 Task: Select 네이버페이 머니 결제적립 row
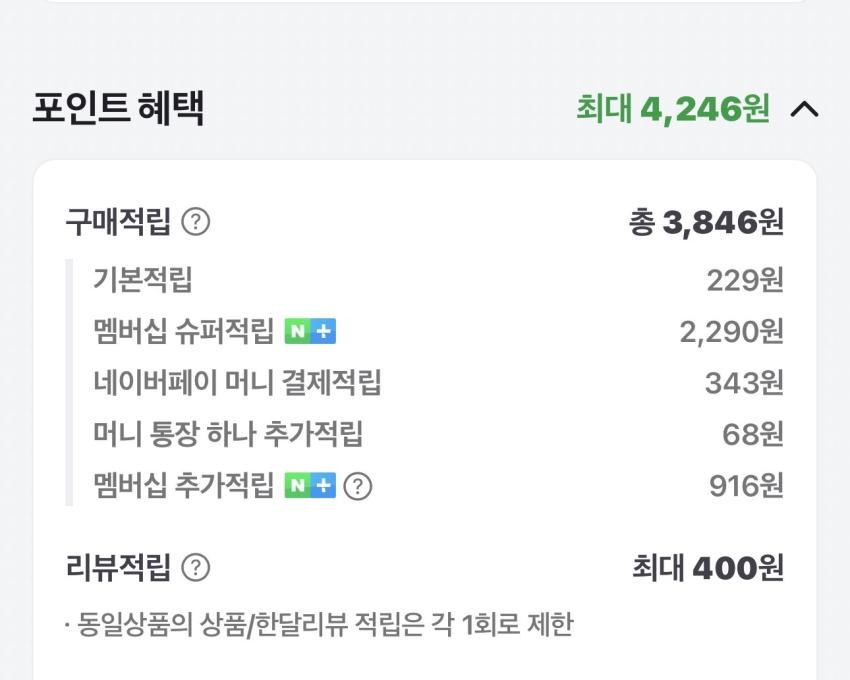(x=237, y=382)
